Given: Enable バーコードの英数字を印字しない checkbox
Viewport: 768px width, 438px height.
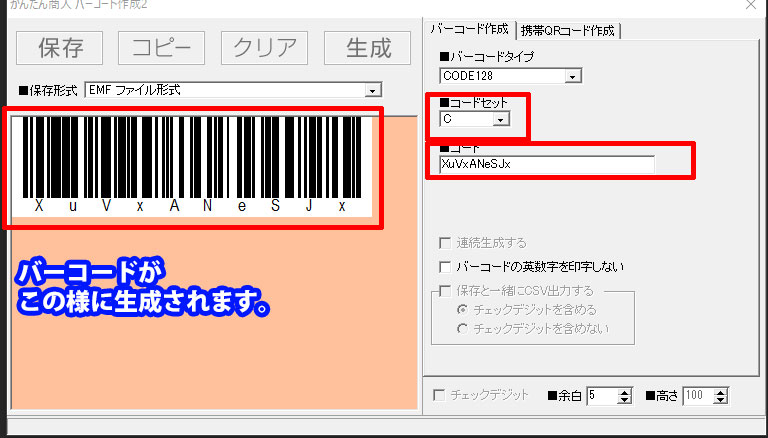Looking at the screenshot, I should tap(446, 267).
